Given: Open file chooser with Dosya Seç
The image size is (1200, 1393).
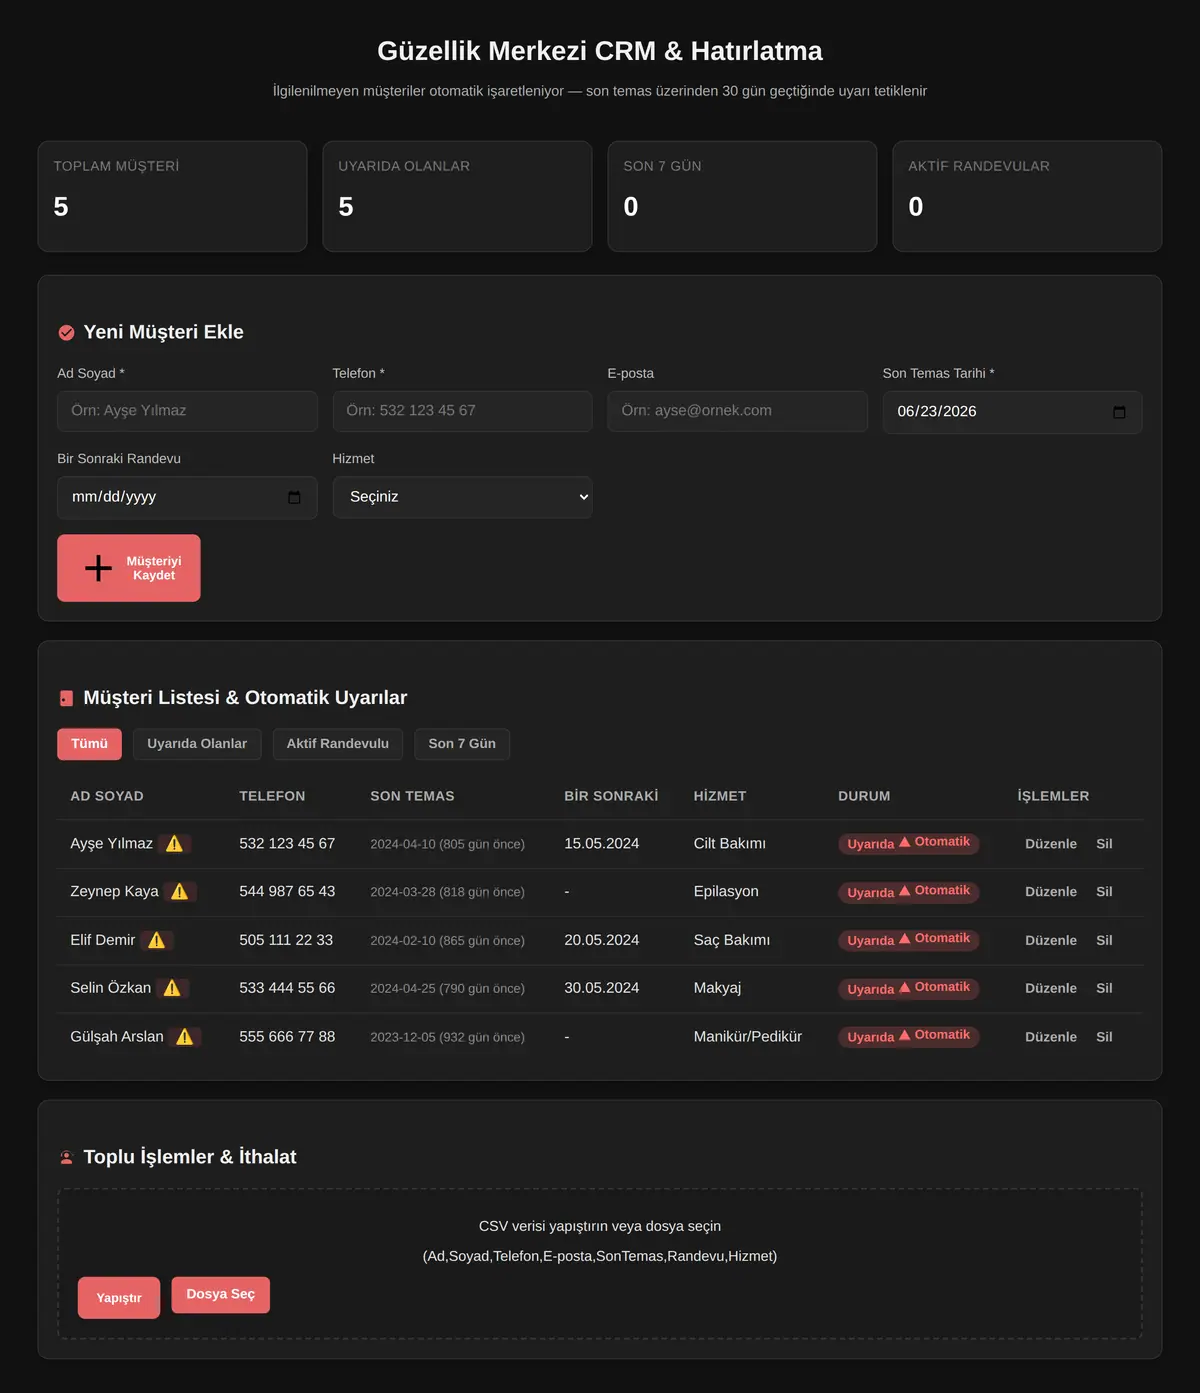Looking at the screenshot, I should pos(220,1294).
